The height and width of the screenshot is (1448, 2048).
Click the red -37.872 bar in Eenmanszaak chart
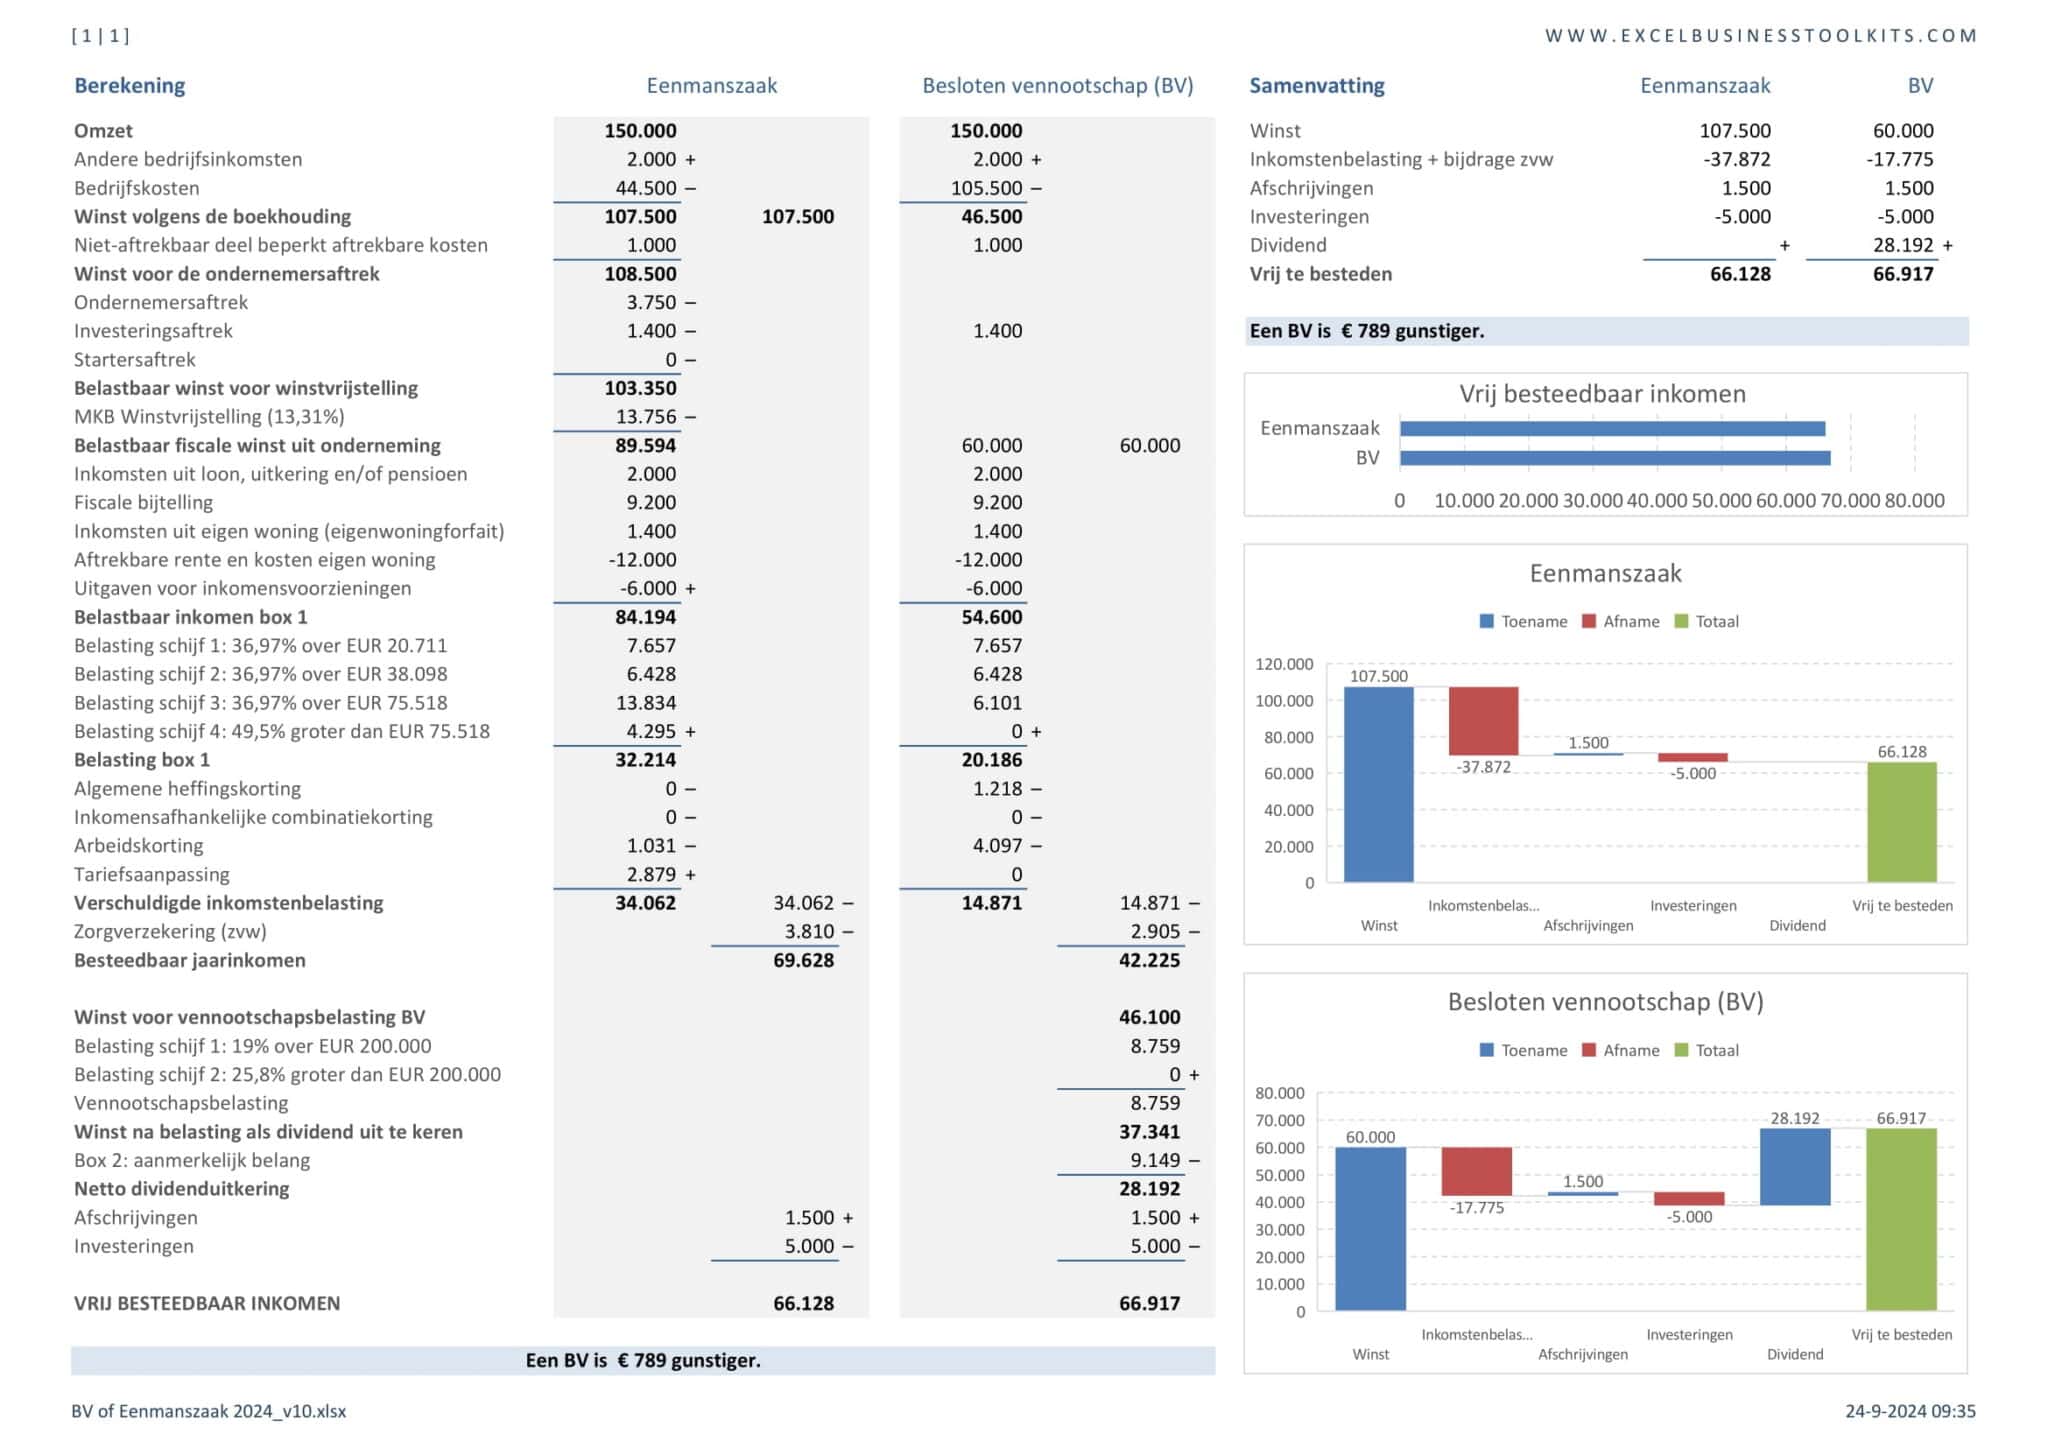point(1483,720)
